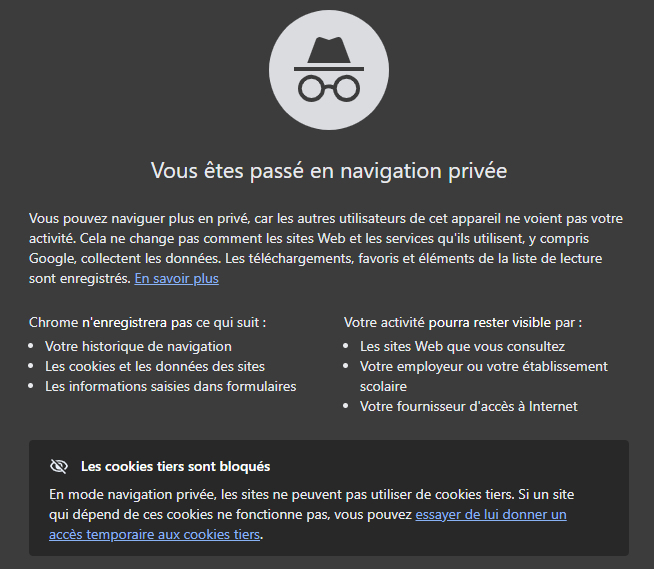This screenshot has width=654, height=569.
Task: Click "Votre activité pourra rester visible par" heading
Action: point(463,323)
